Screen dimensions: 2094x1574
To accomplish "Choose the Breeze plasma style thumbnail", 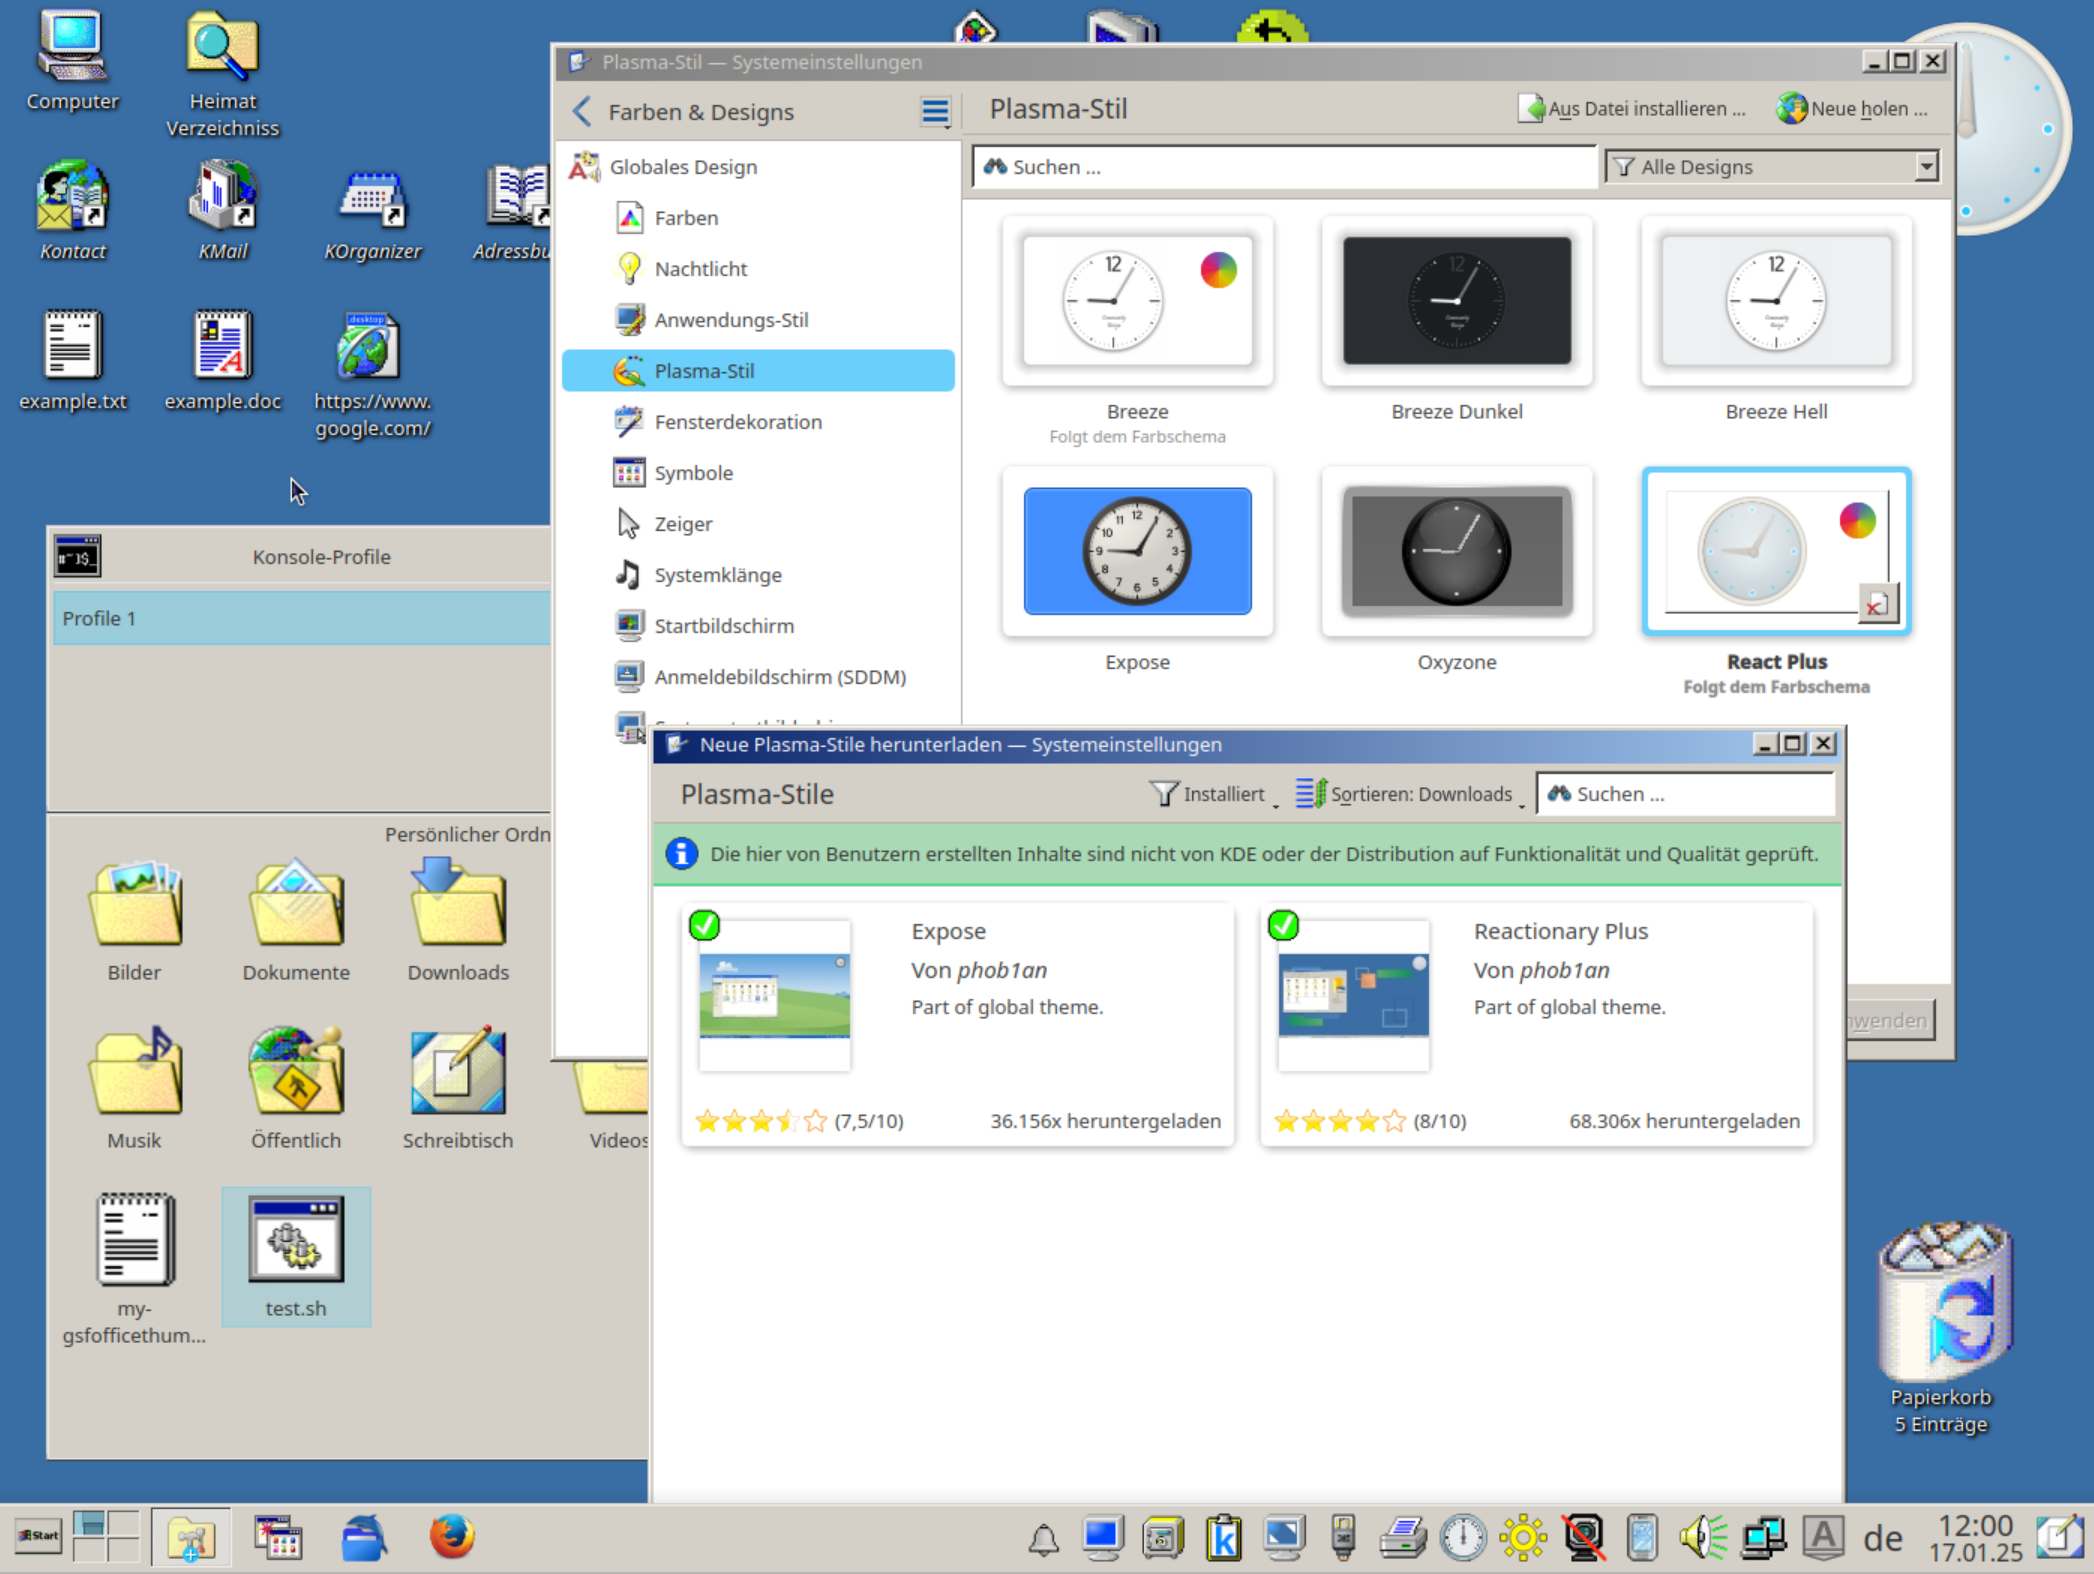I will pos(1137,301).
